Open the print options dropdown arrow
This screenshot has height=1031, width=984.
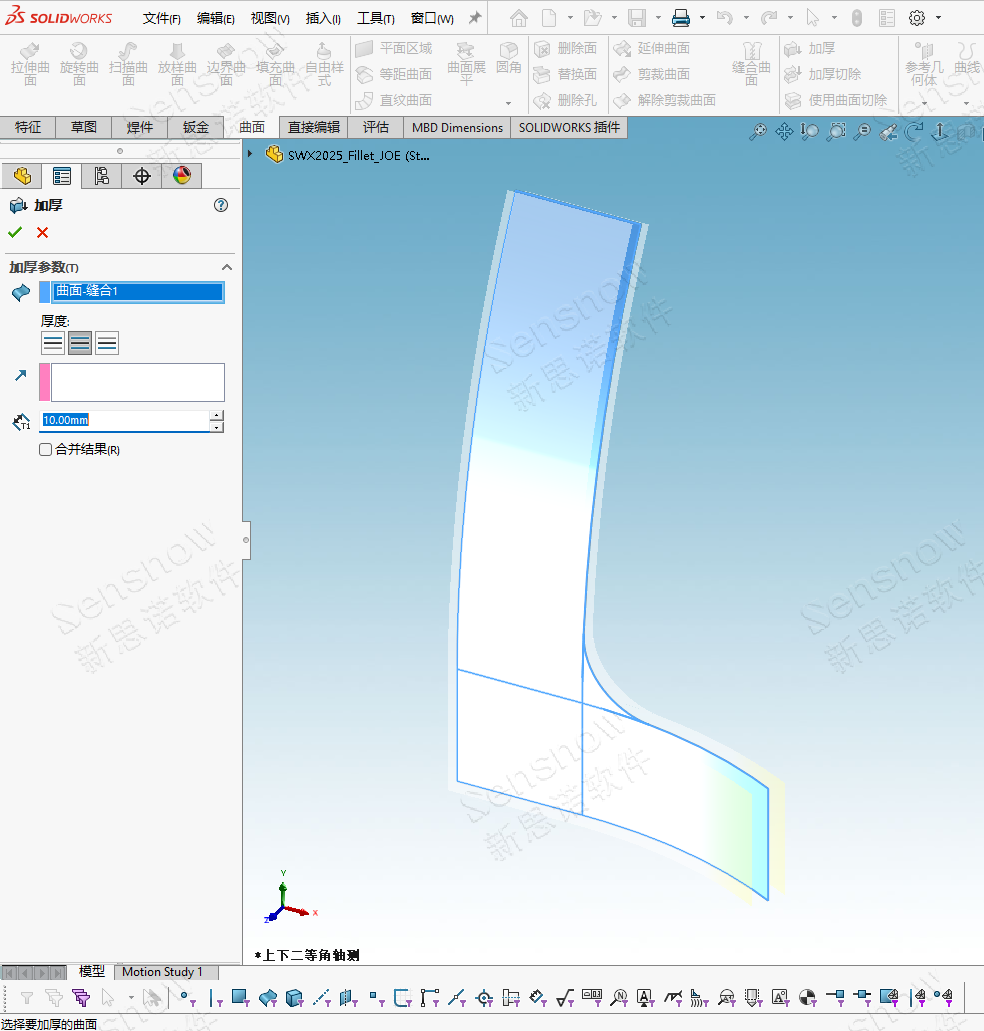[x=702, y=18]
